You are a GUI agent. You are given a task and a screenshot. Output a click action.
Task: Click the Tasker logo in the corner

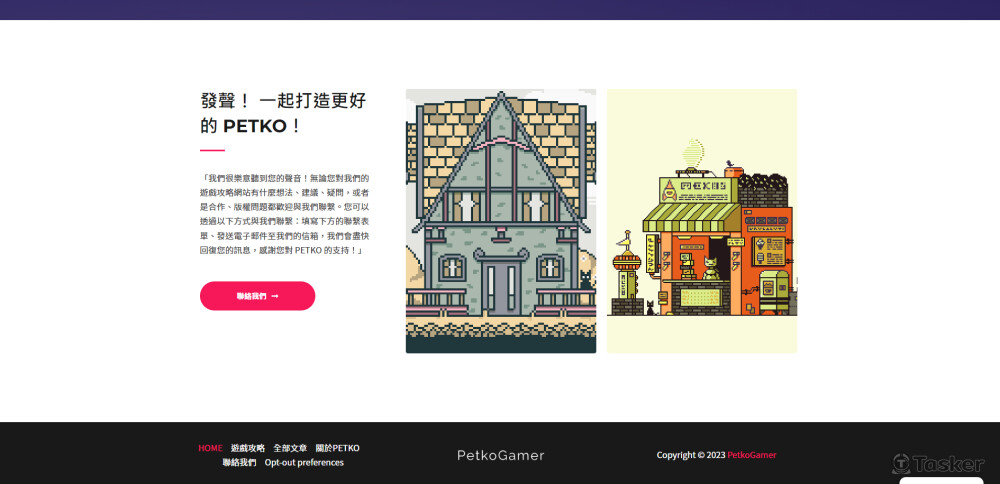pyautogui.click(x=938, y=464)
